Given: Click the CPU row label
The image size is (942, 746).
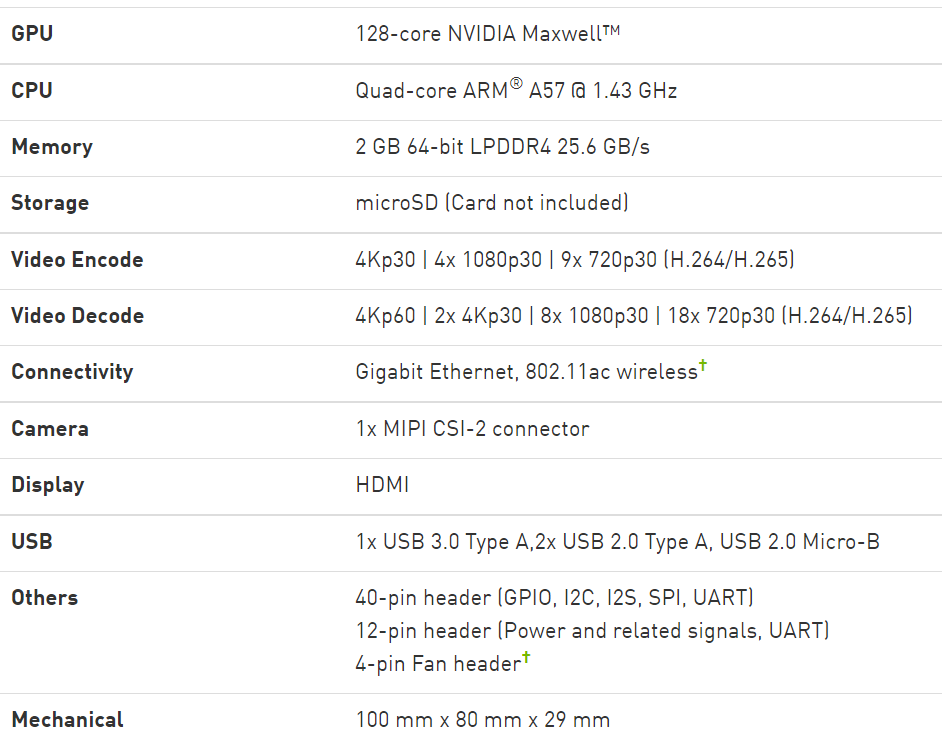Looking at the screenshot, I should (32, 91).
